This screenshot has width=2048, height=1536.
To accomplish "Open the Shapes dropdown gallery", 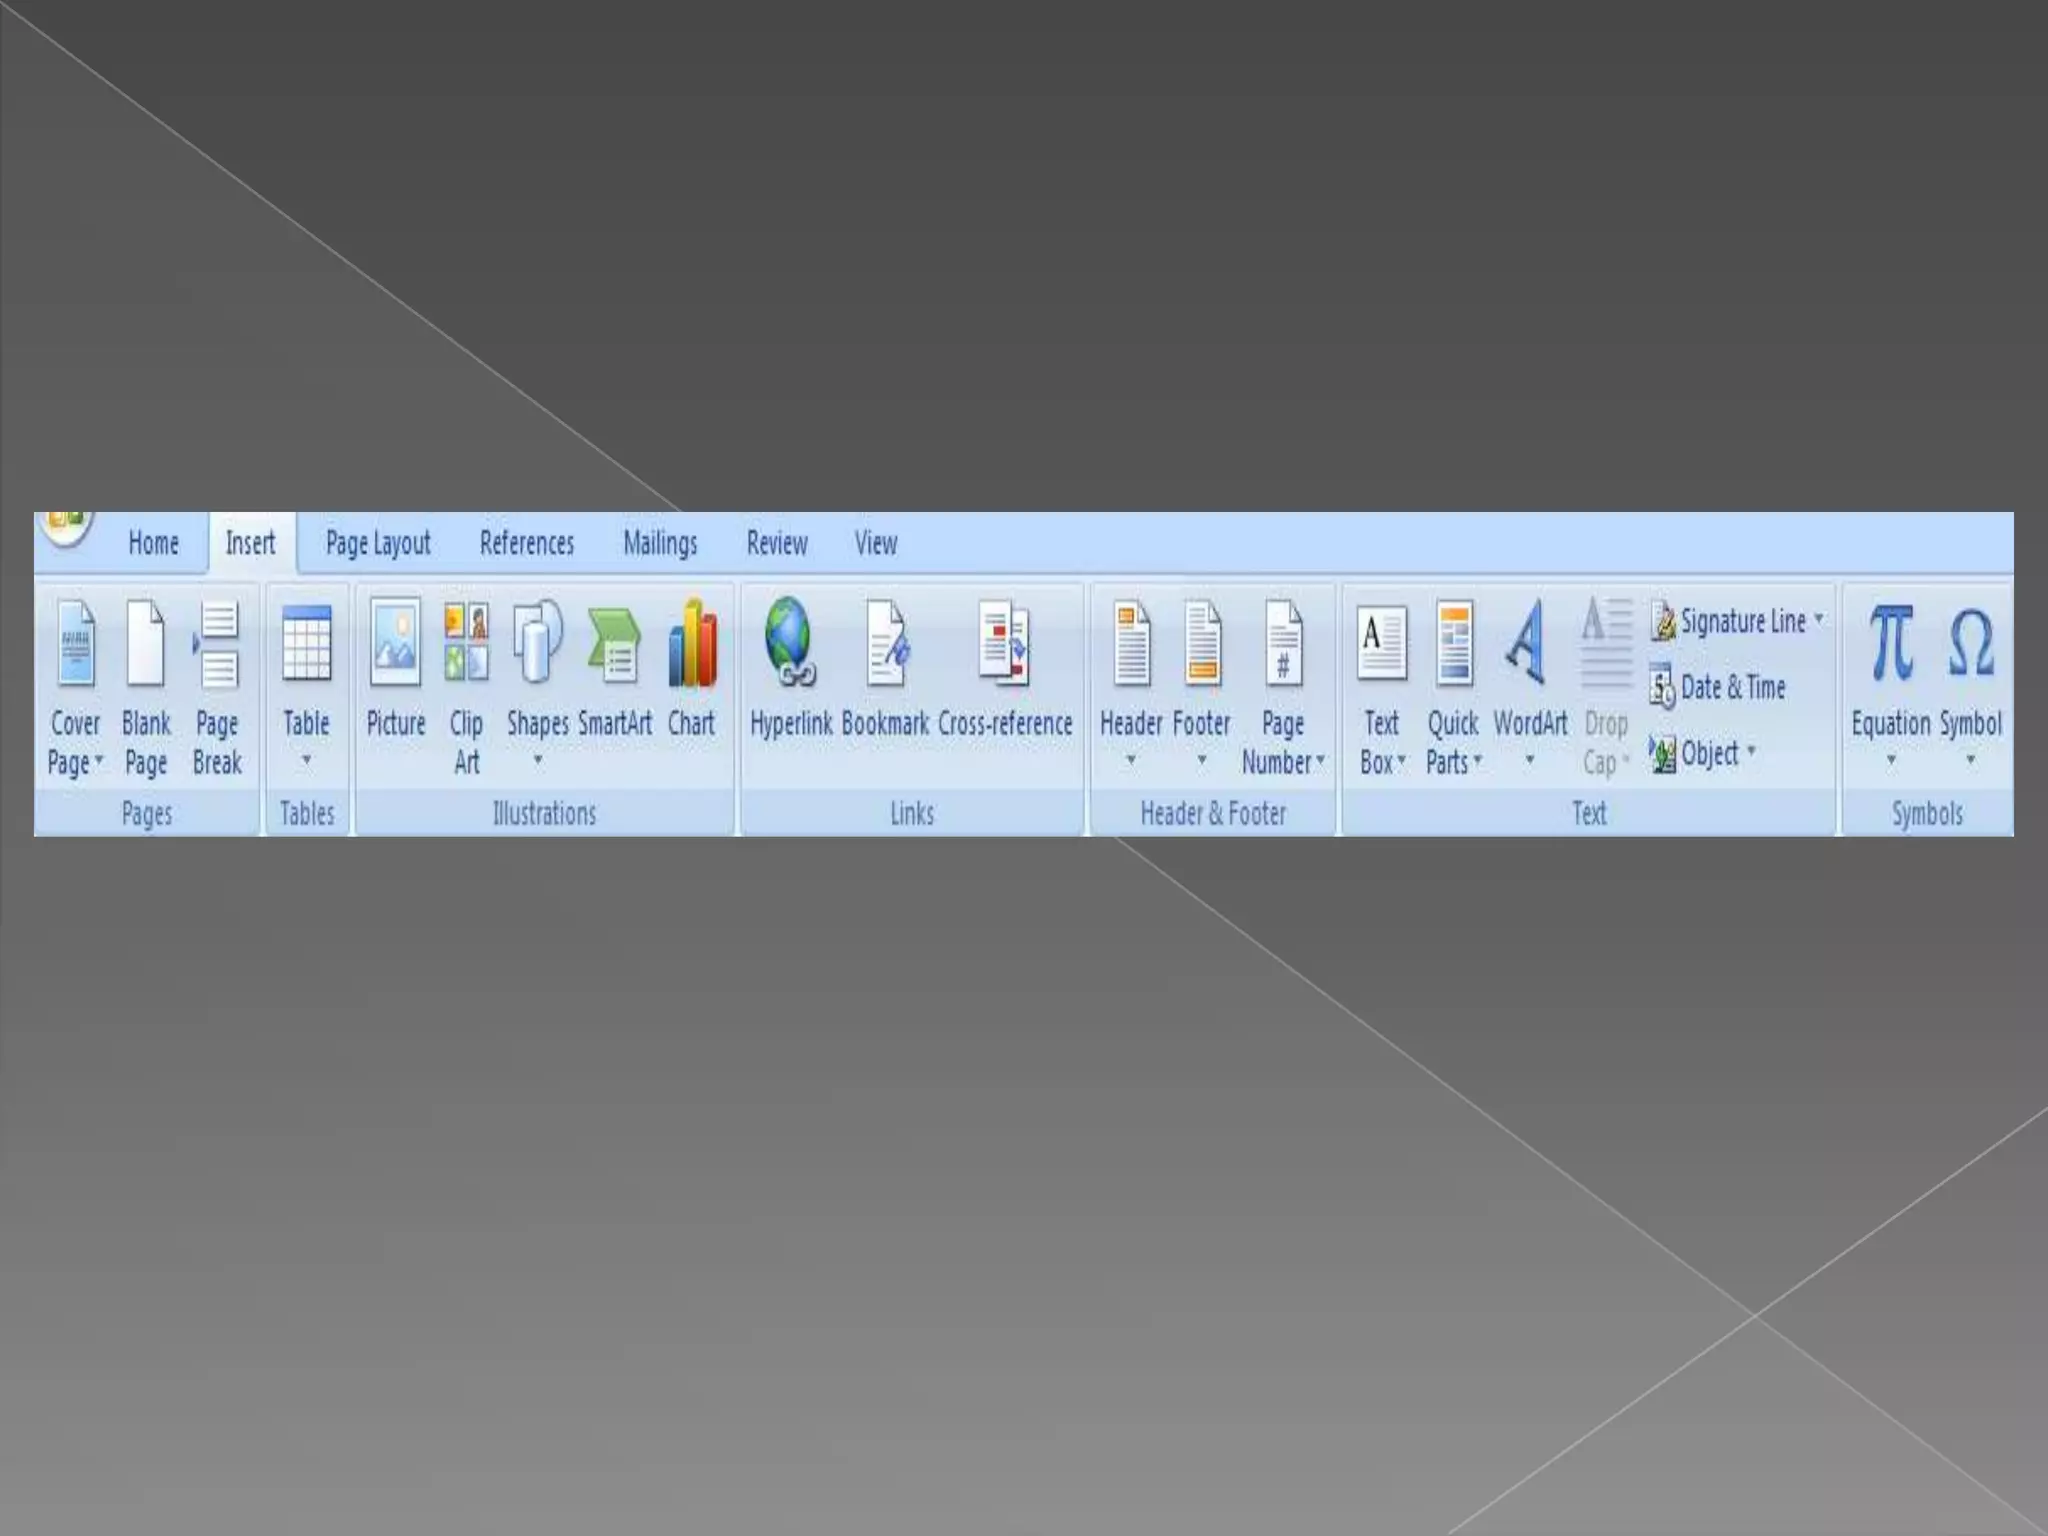I will [x=538, y=760].
